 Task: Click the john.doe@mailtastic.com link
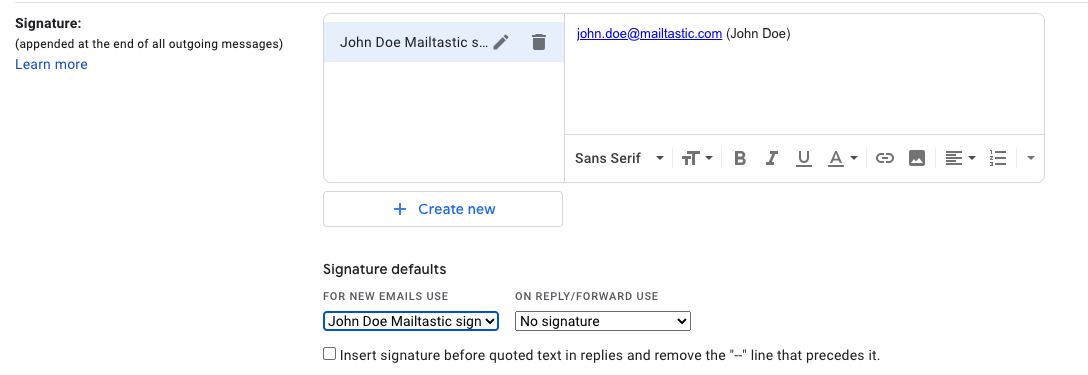[649, 33]
